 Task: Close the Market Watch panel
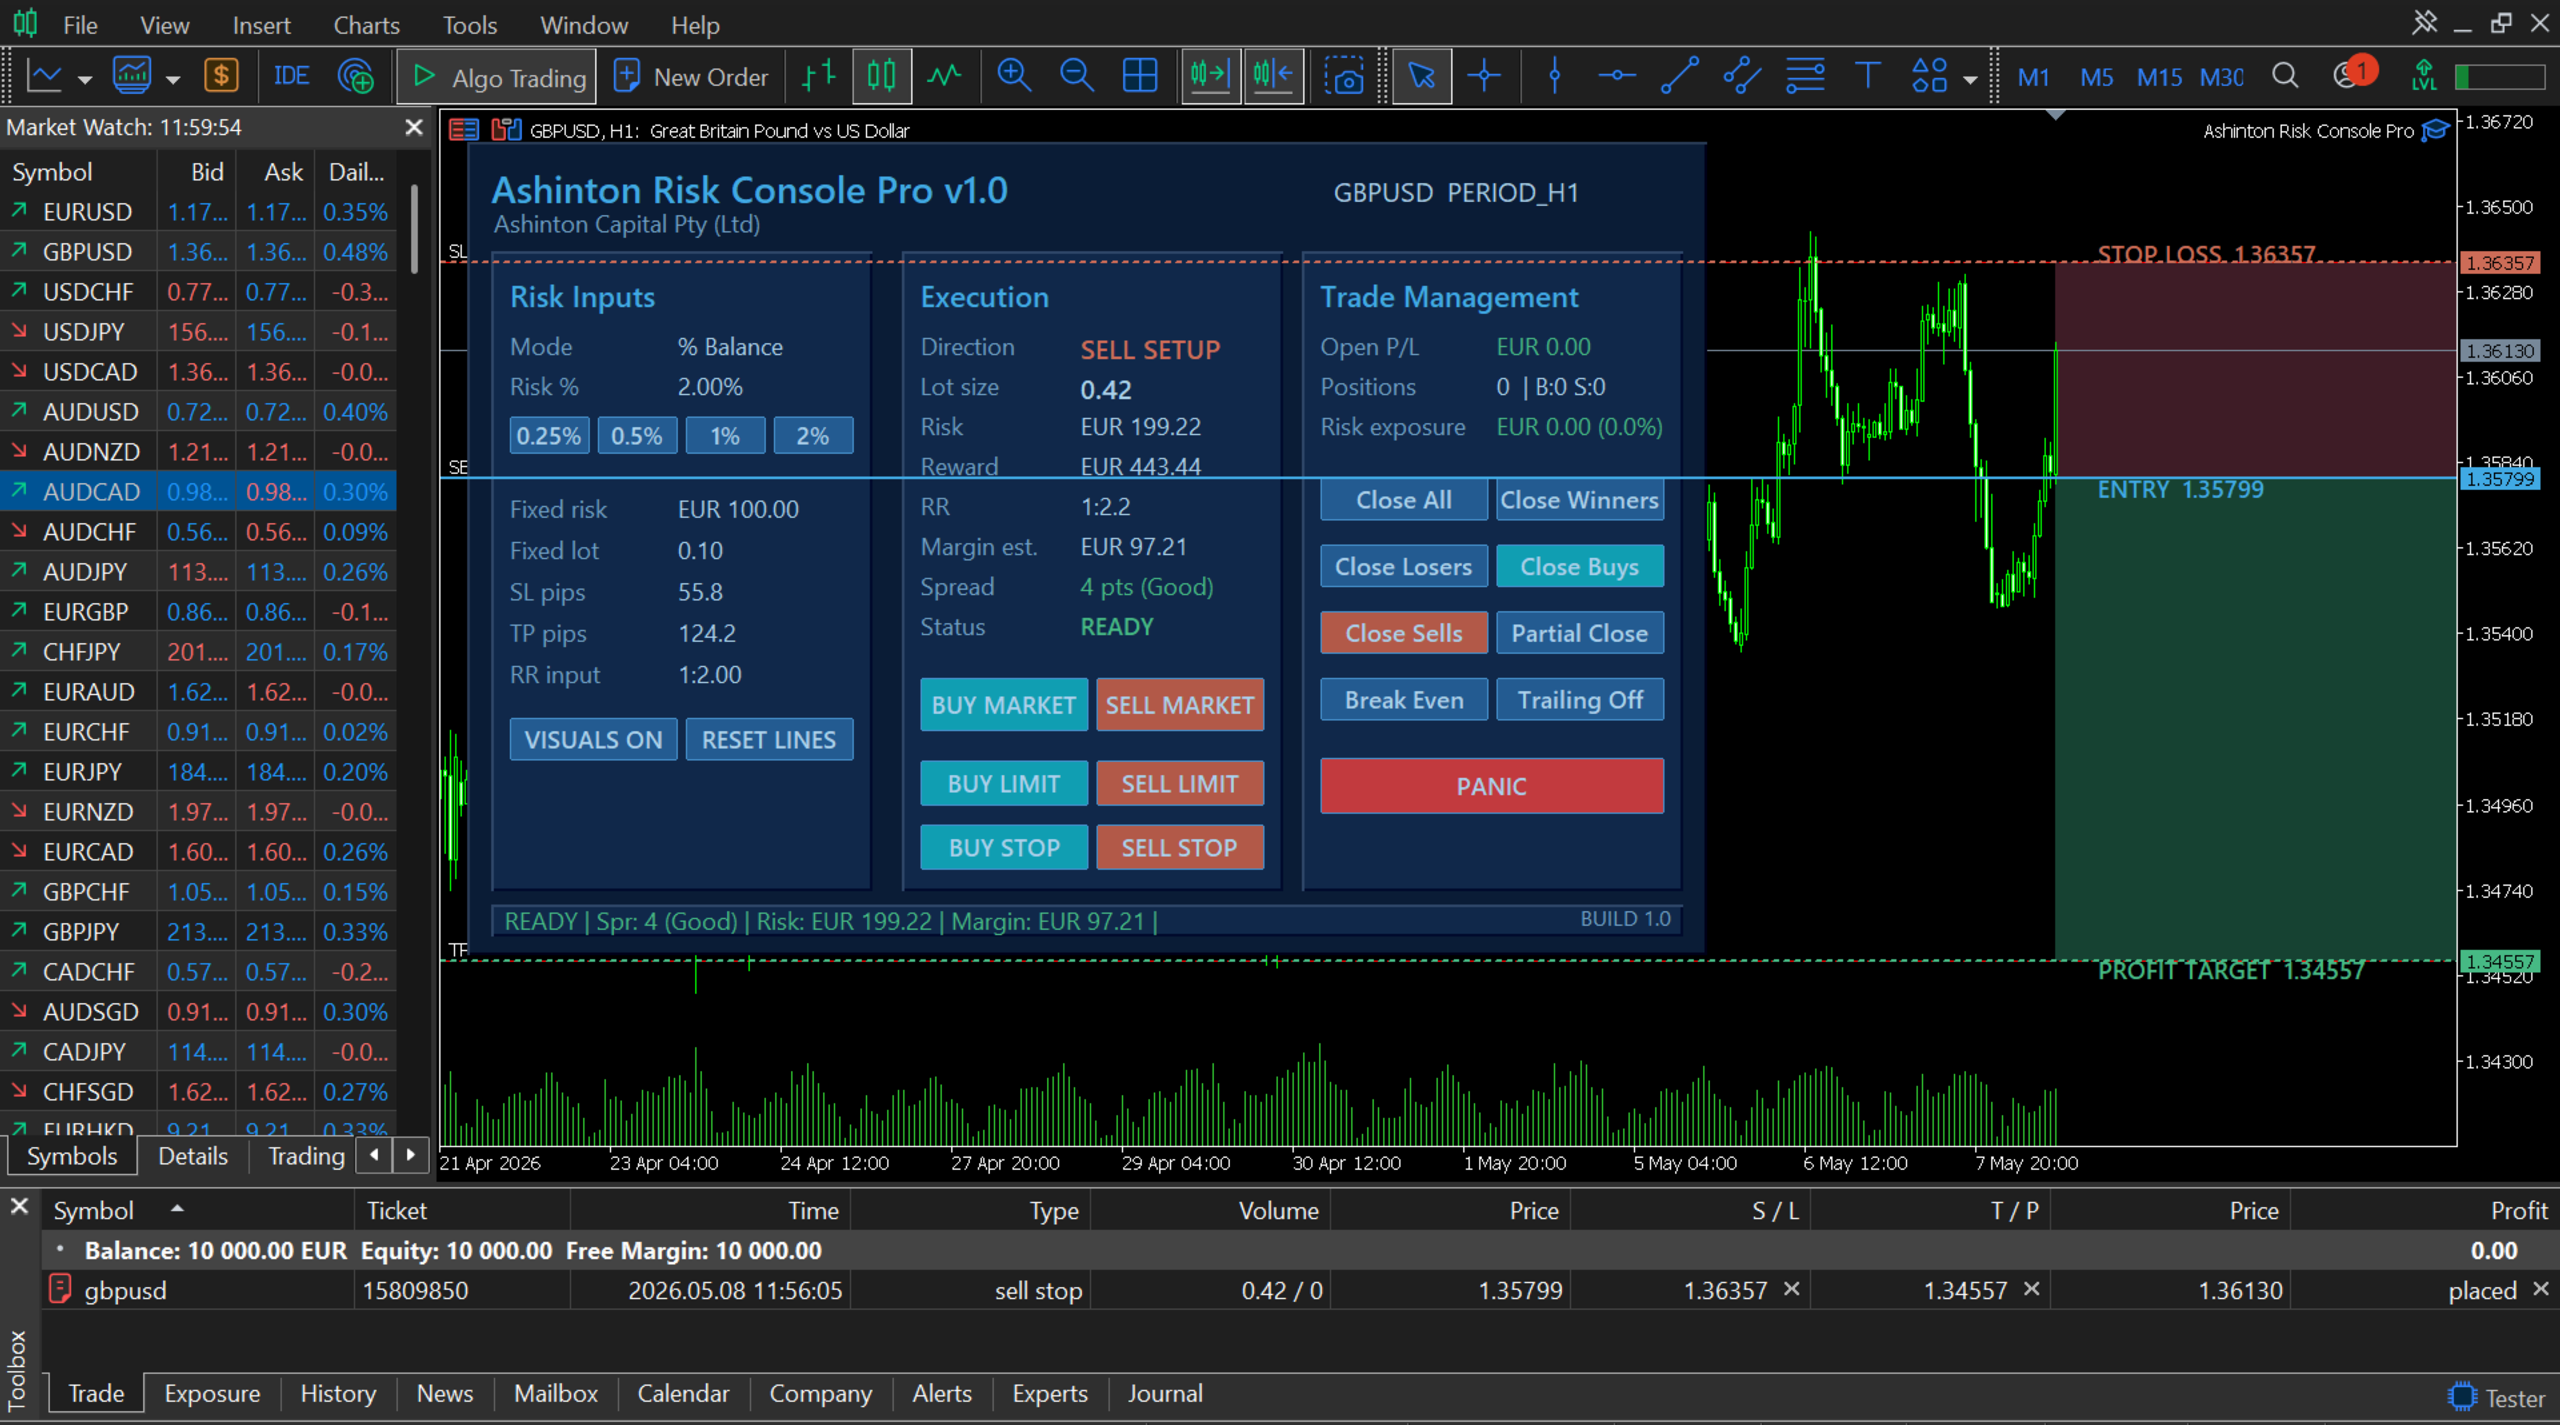(x=414, y=127)
